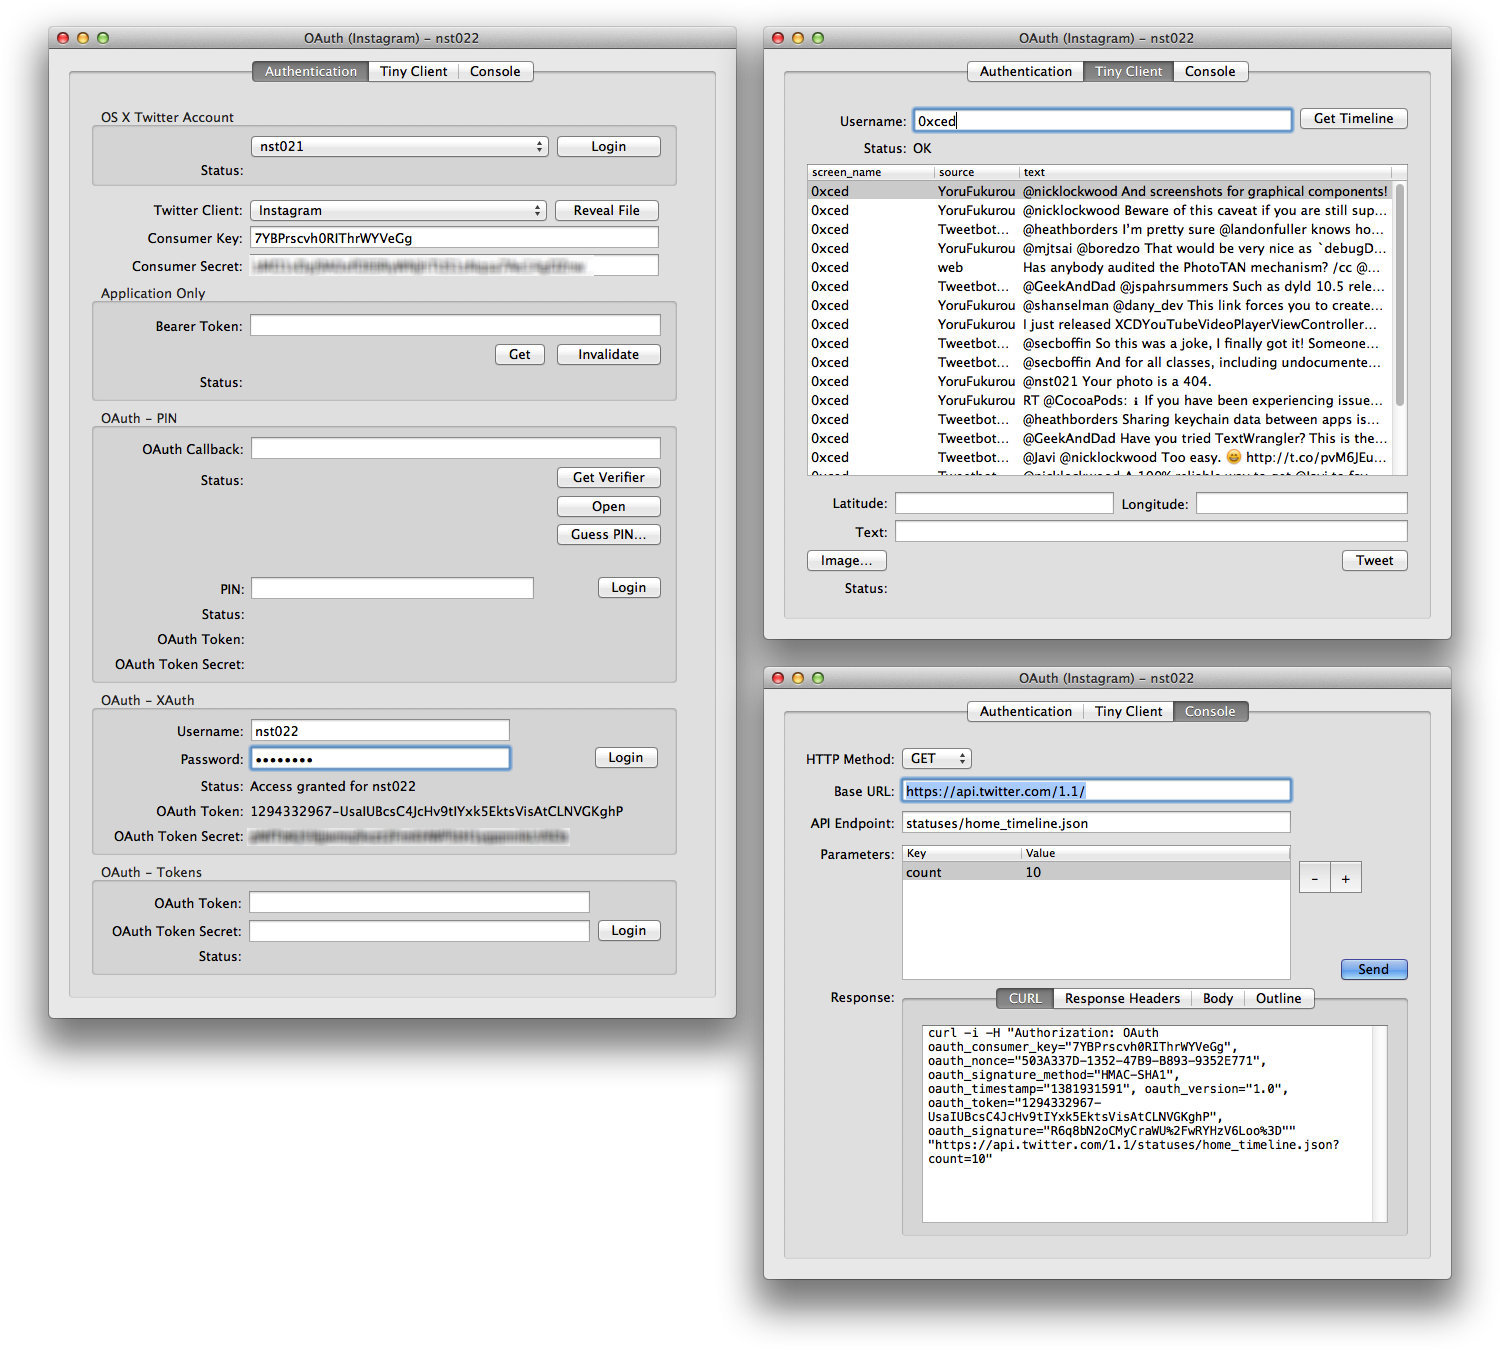Open the Twitter Client dropdown showing Instagram

tap(398, 210)
